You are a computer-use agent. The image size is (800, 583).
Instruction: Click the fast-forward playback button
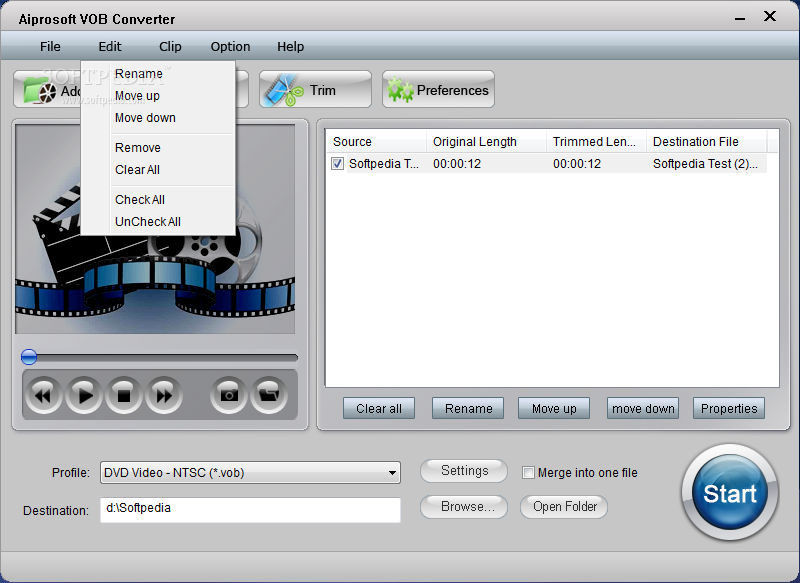point(164,395)
